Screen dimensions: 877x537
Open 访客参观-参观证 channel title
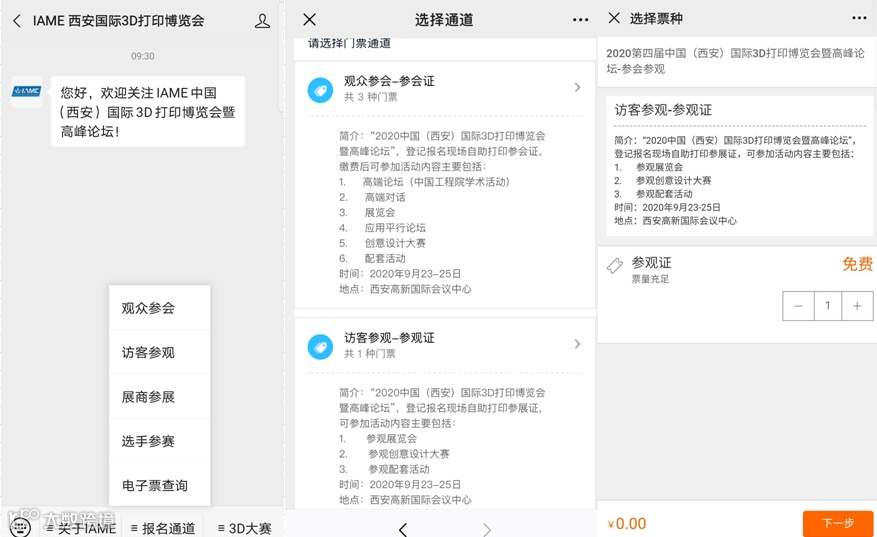[x=389, y=338]
